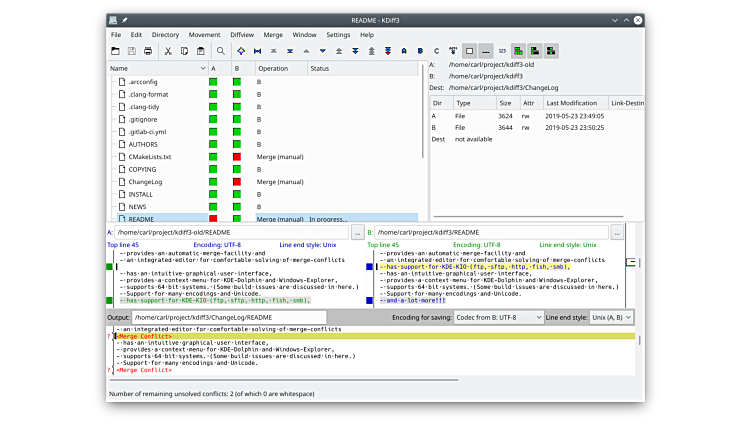
Task: Toggle the split screen view button
Action: (x=518, y=50)
